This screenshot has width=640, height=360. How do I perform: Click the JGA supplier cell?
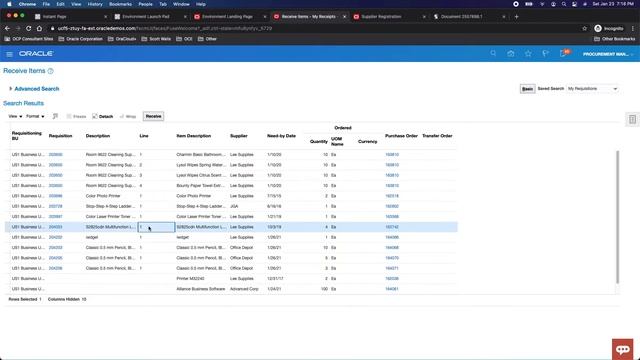[234, 206]
